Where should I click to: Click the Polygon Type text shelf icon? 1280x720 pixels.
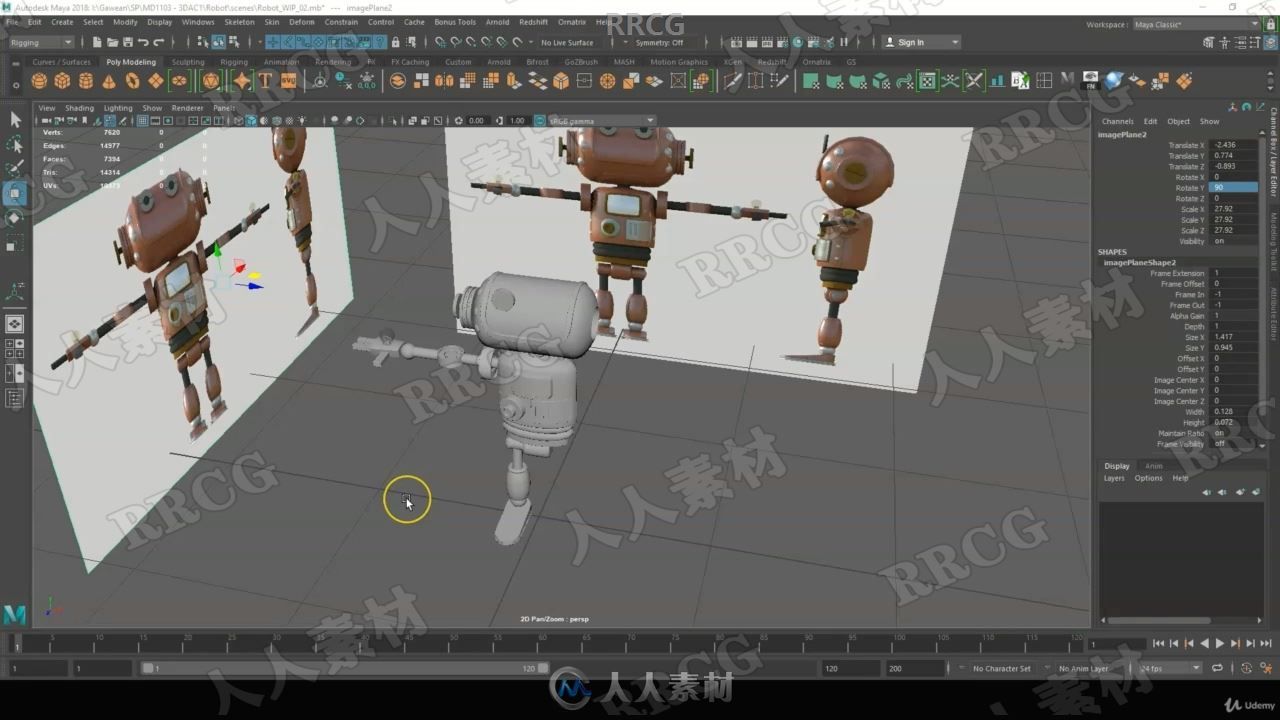pyautogui.click(x=265, y=81)
